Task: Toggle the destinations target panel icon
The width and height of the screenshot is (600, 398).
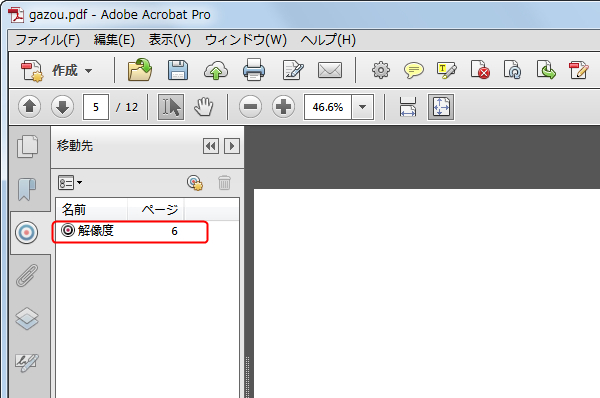Action: (x=26, y=232)
